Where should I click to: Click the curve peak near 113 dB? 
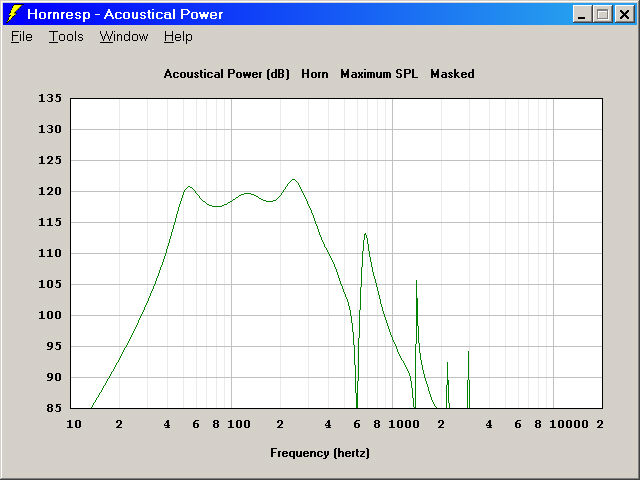[365, 234]
